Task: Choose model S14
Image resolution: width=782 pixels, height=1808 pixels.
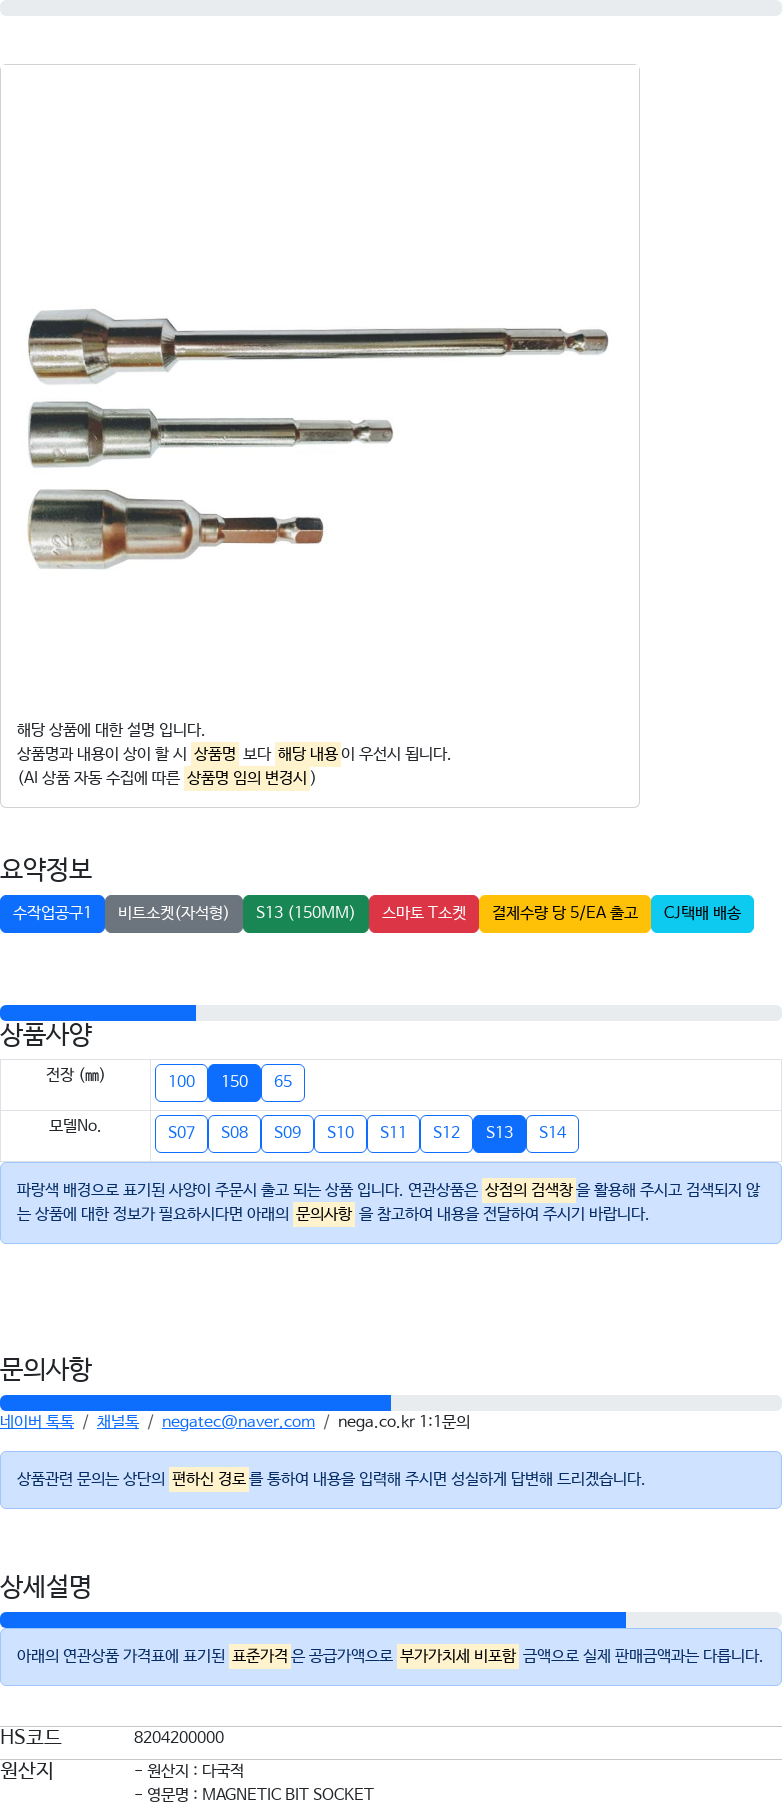Action: tap(552, 1133)
